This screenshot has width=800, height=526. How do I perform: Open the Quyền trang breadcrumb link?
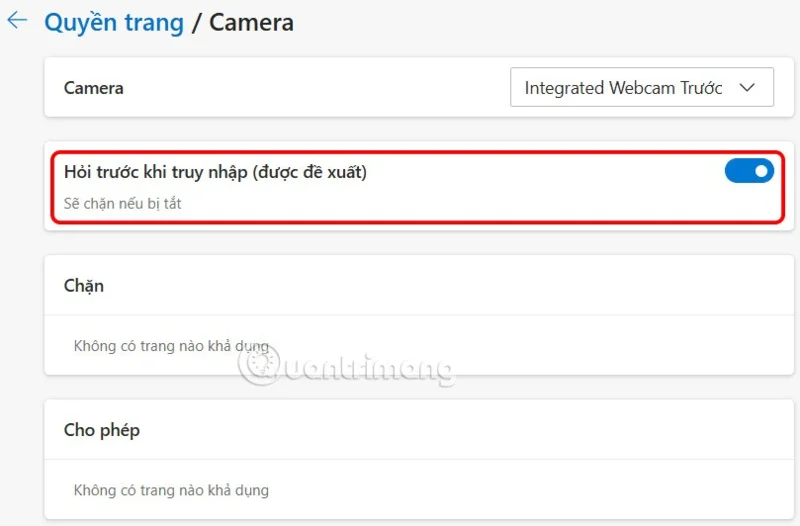click(114, 22)
